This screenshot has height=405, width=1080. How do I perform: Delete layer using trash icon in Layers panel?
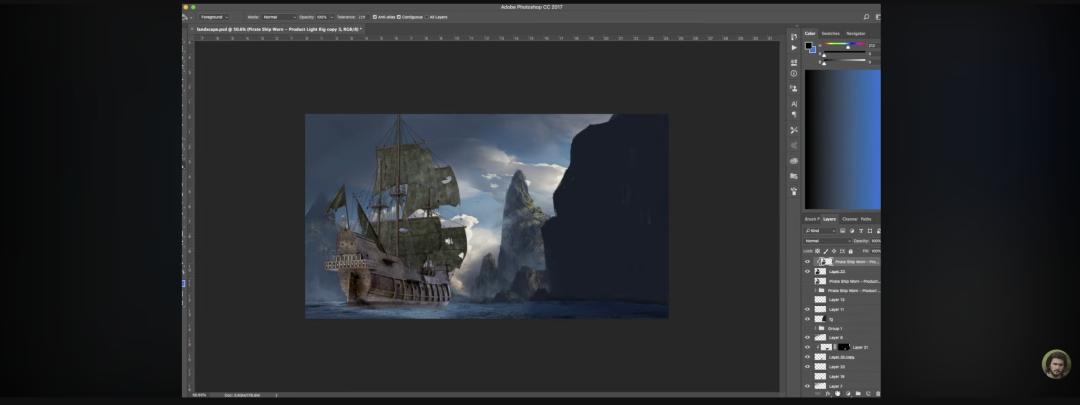[877, 394]
